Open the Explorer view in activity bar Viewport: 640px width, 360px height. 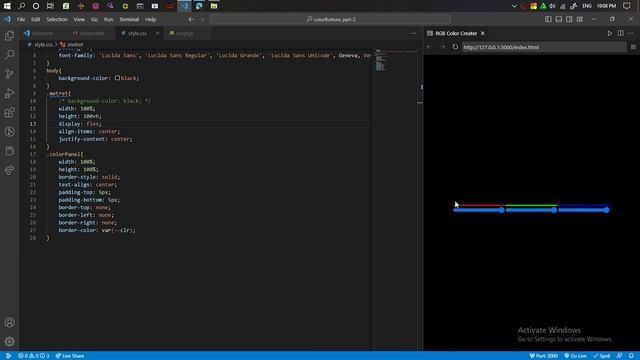pos(9,36)
